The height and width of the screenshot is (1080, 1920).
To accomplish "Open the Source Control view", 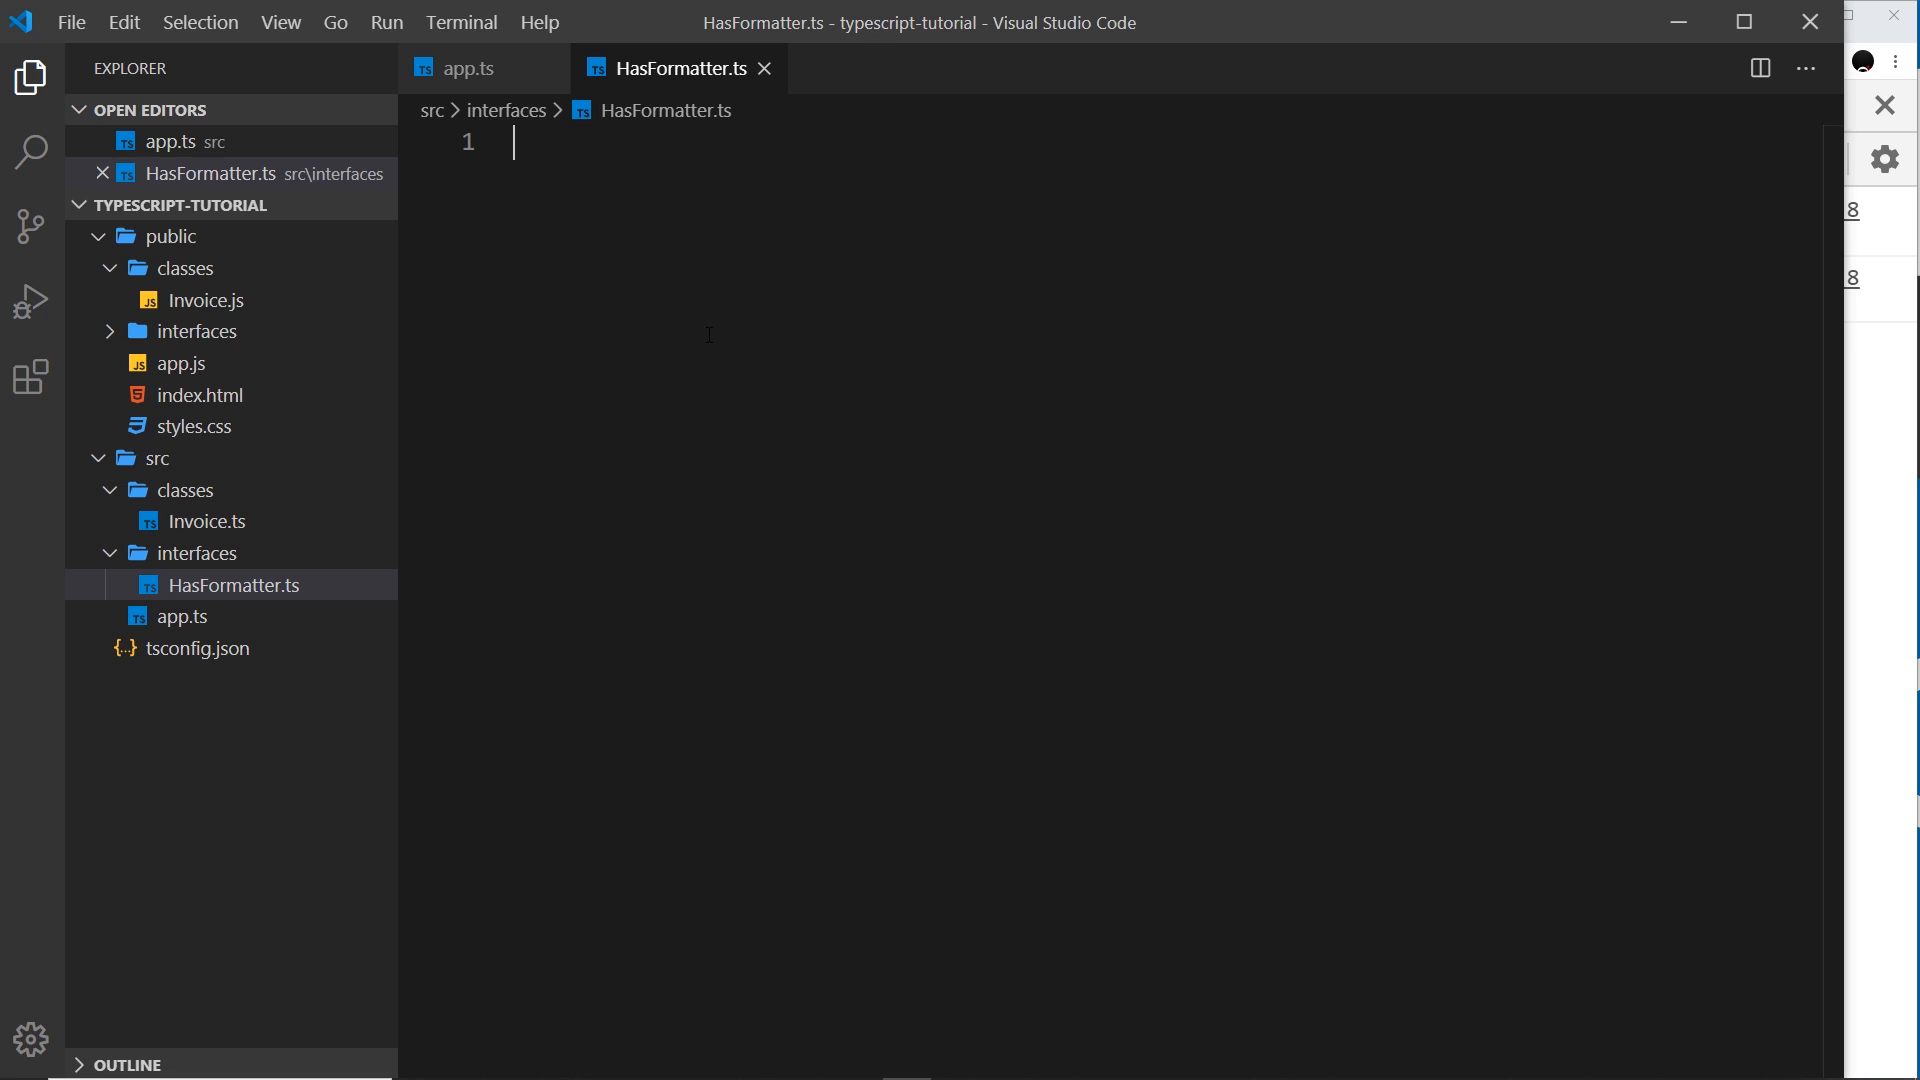I will pos(31,227).
